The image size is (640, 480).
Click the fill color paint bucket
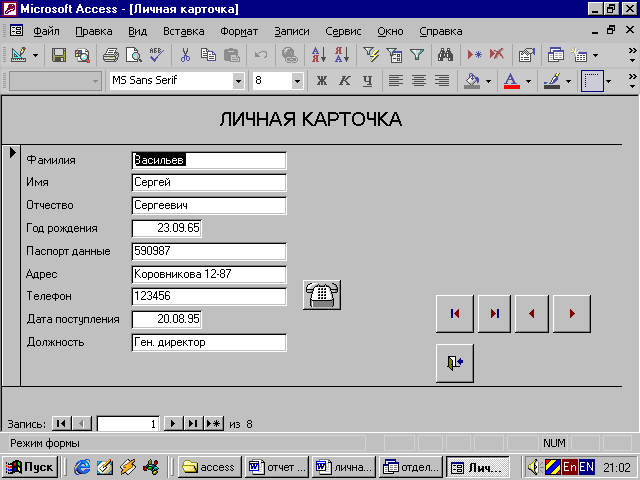[473, 81]
